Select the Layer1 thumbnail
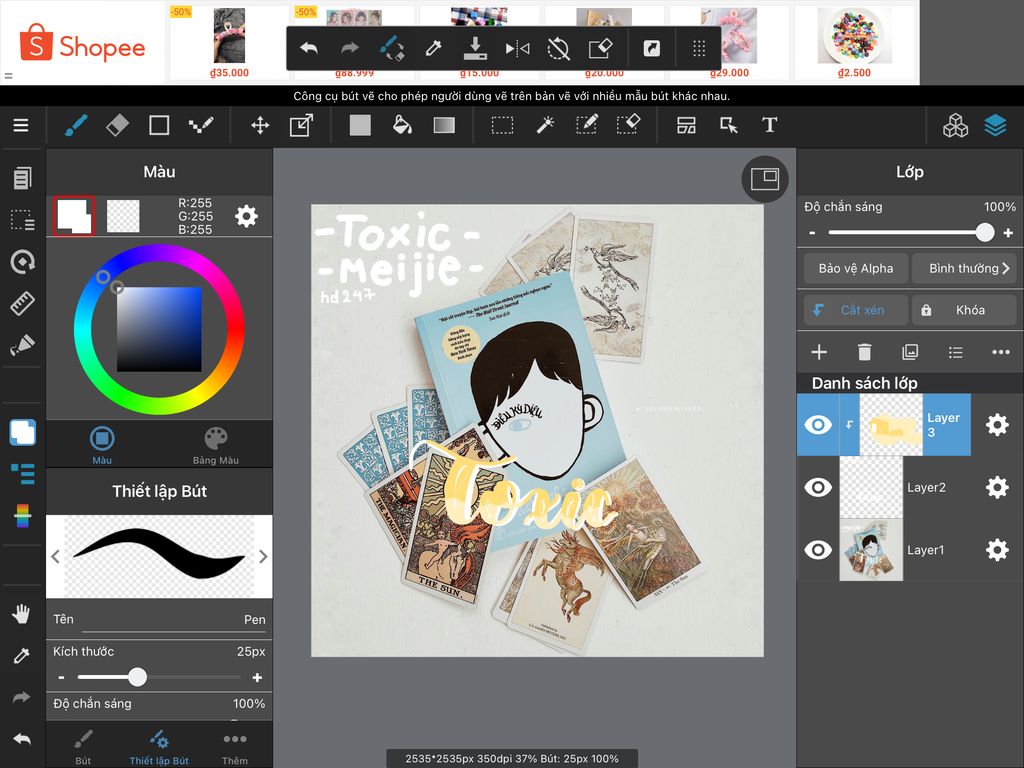This screenshot has height=768, width=1024. pos(871,550)
